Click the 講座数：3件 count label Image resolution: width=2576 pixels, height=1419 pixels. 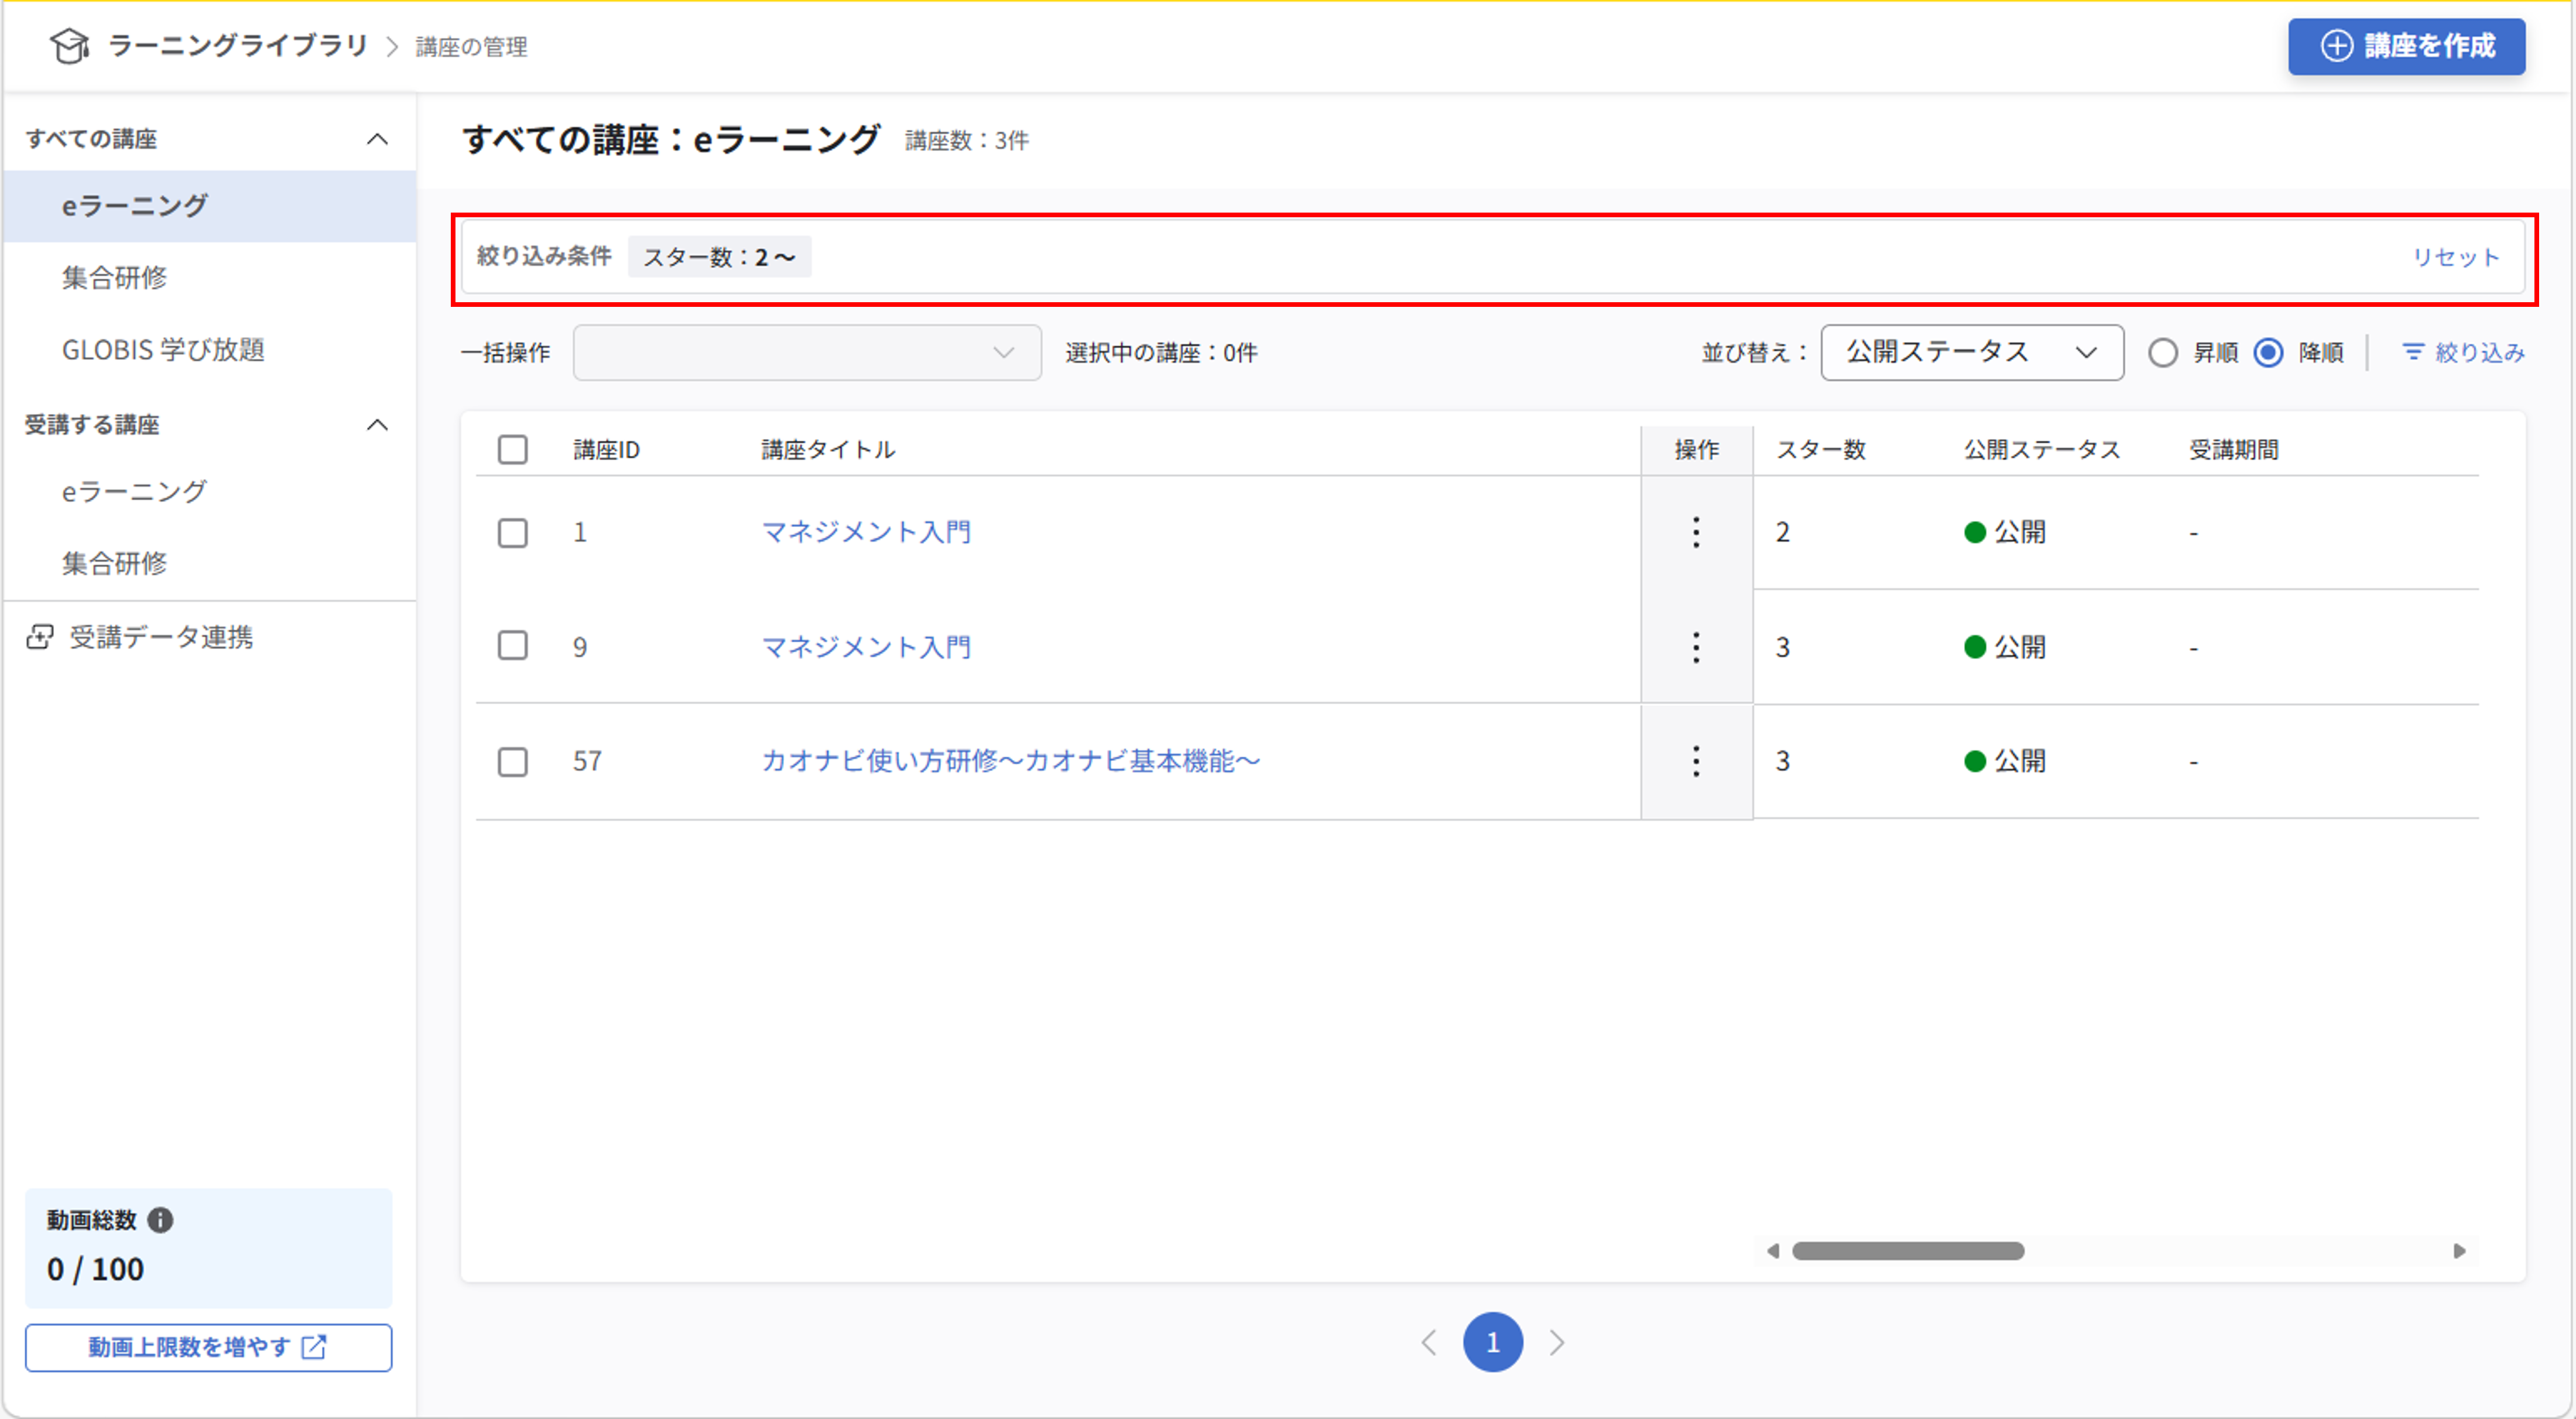click(x=966, y=141)
